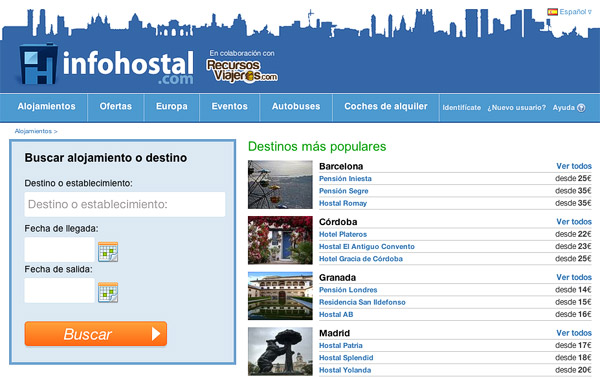Open Hostal El Antiguo Convento listing

[x=367, y=247]
